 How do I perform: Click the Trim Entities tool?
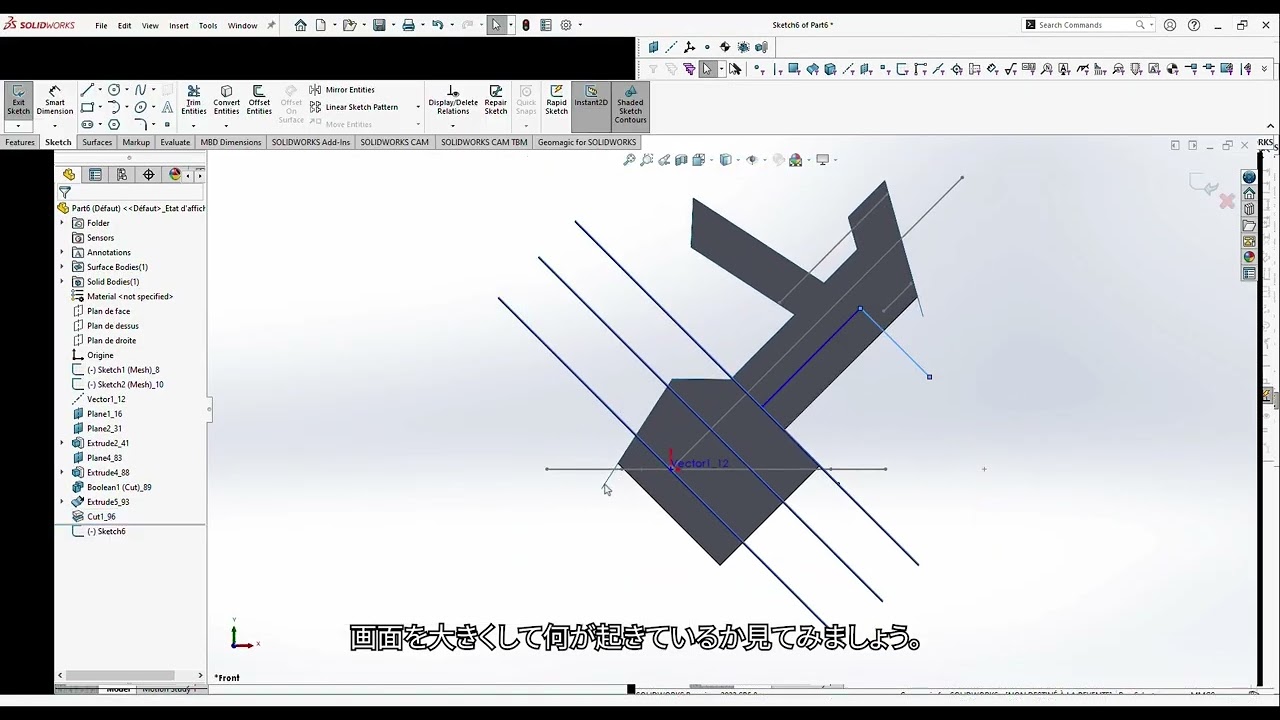coord(194,100)
